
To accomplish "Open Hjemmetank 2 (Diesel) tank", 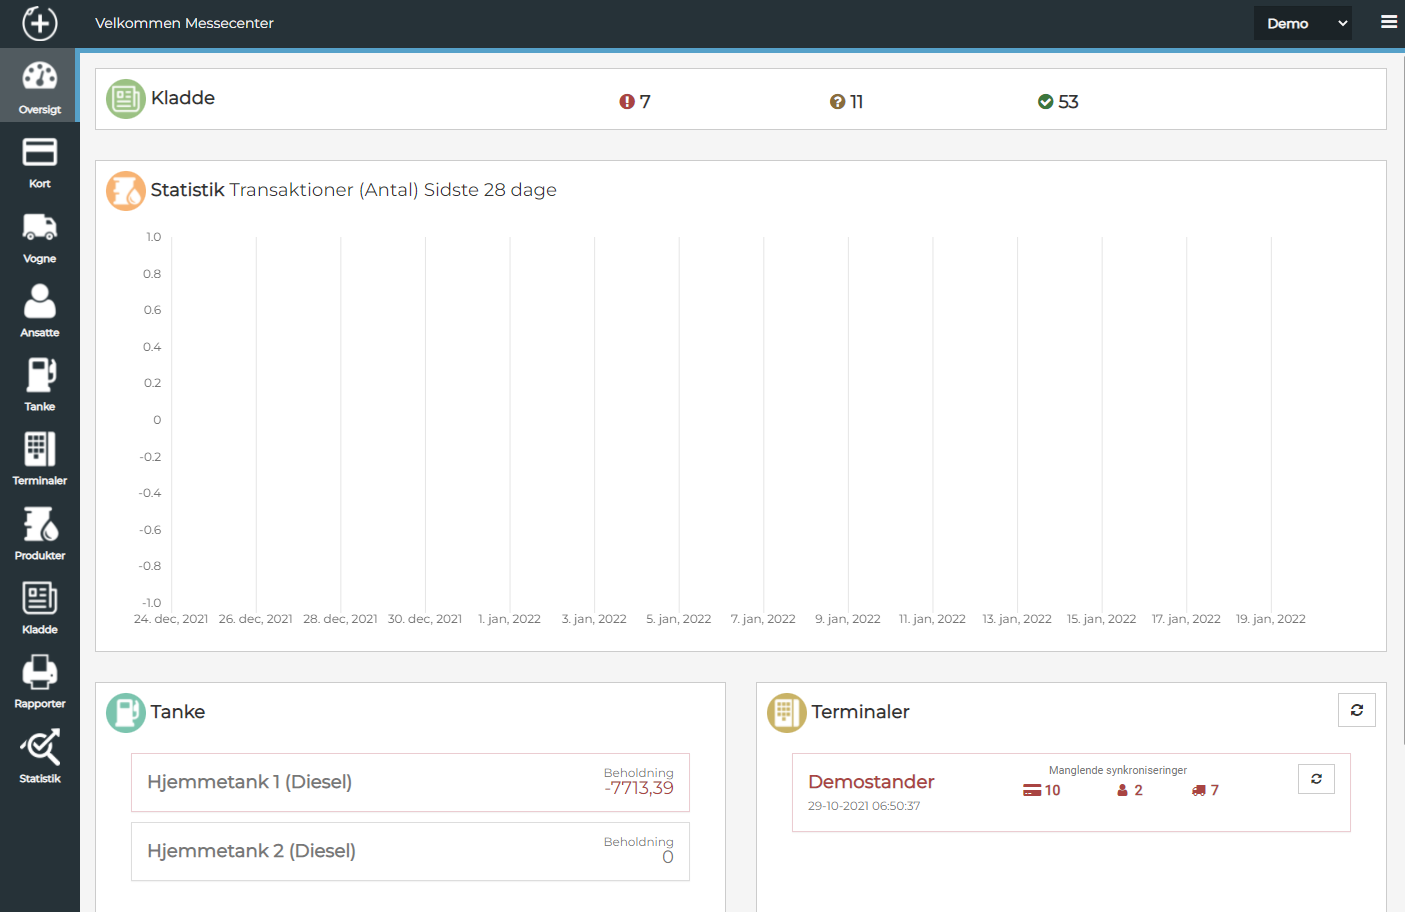I will coord(410,851).
